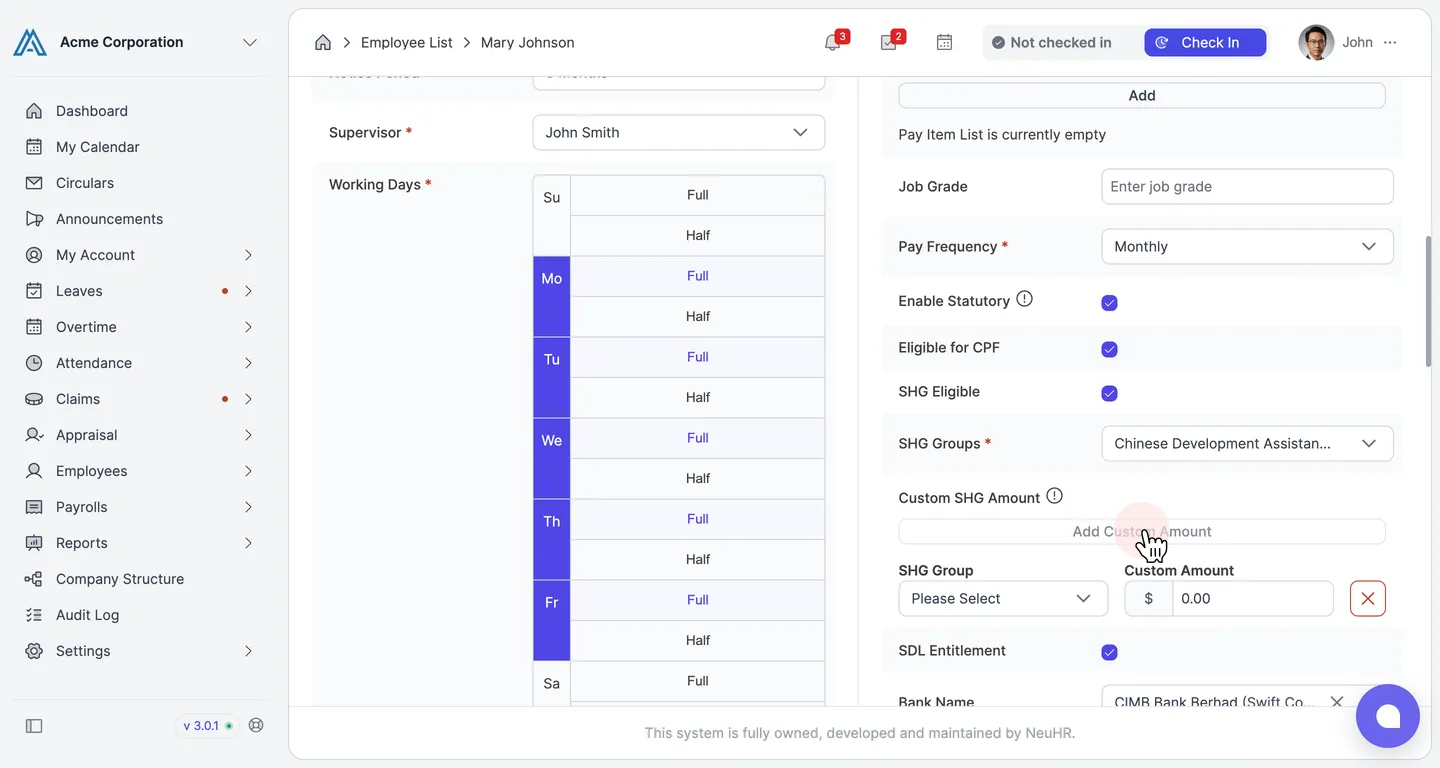Click the Attendance clock icon
This screenshot has width=1440, height=768.
pos(34,363)
